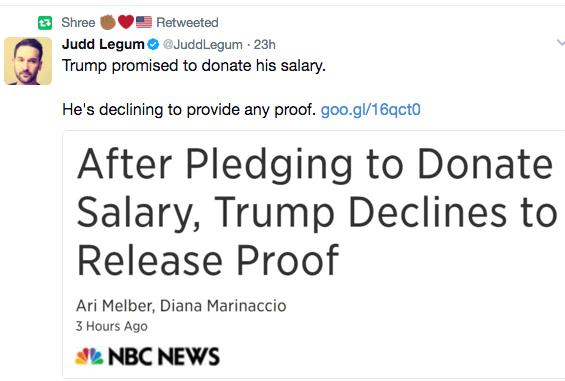Open the "After Pledging to Donate Salary" headline

[317, 212]
